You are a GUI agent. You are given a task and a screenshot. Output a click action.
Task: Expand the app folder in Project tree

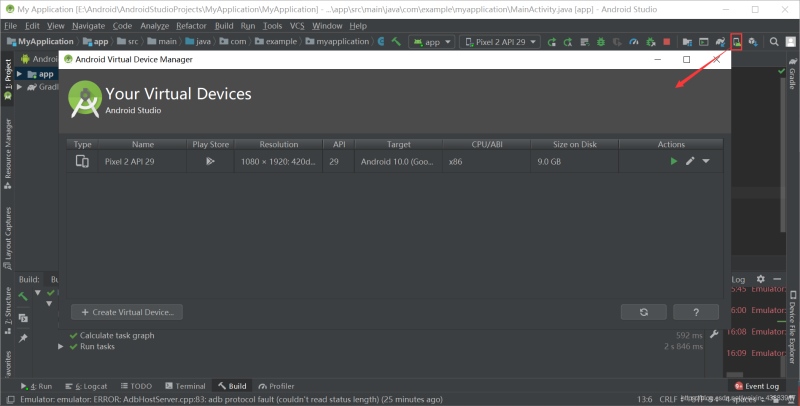click(x=19, y=74)
